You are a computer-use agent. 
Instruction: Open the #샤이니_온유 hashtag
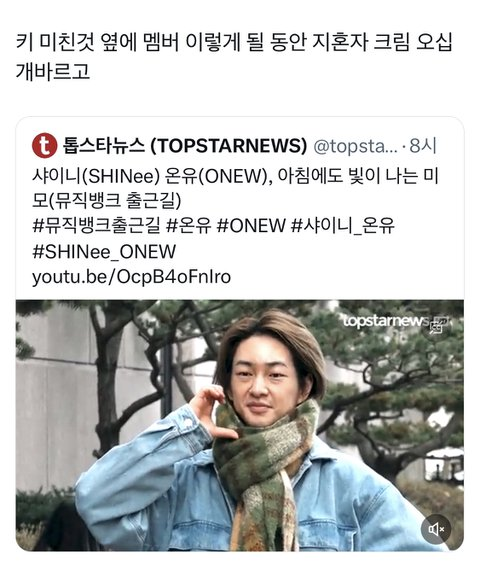pyautogui.click(x=343, y=226)
